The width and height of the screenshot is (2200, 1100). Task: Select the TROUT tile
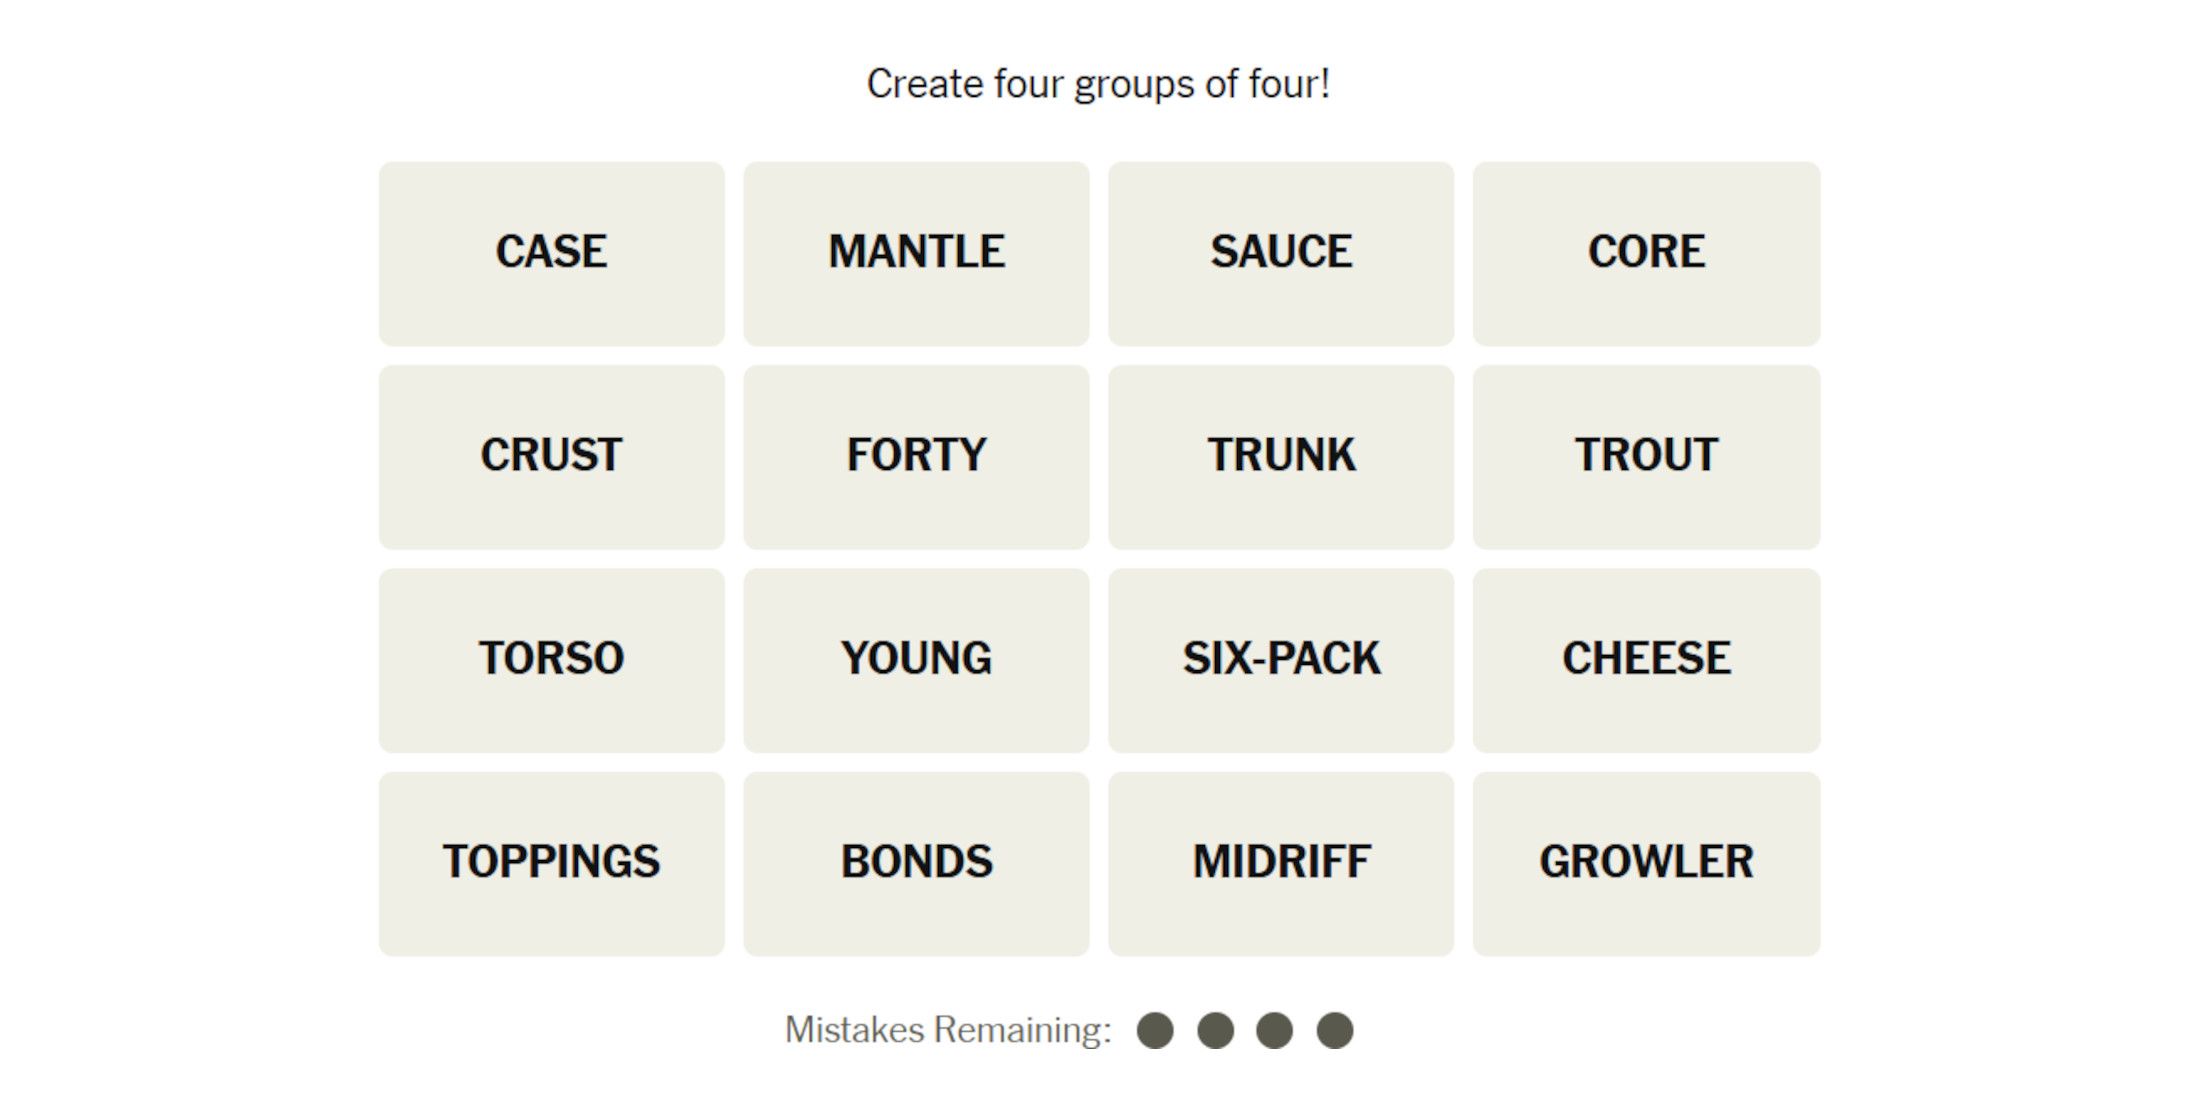1646,456
